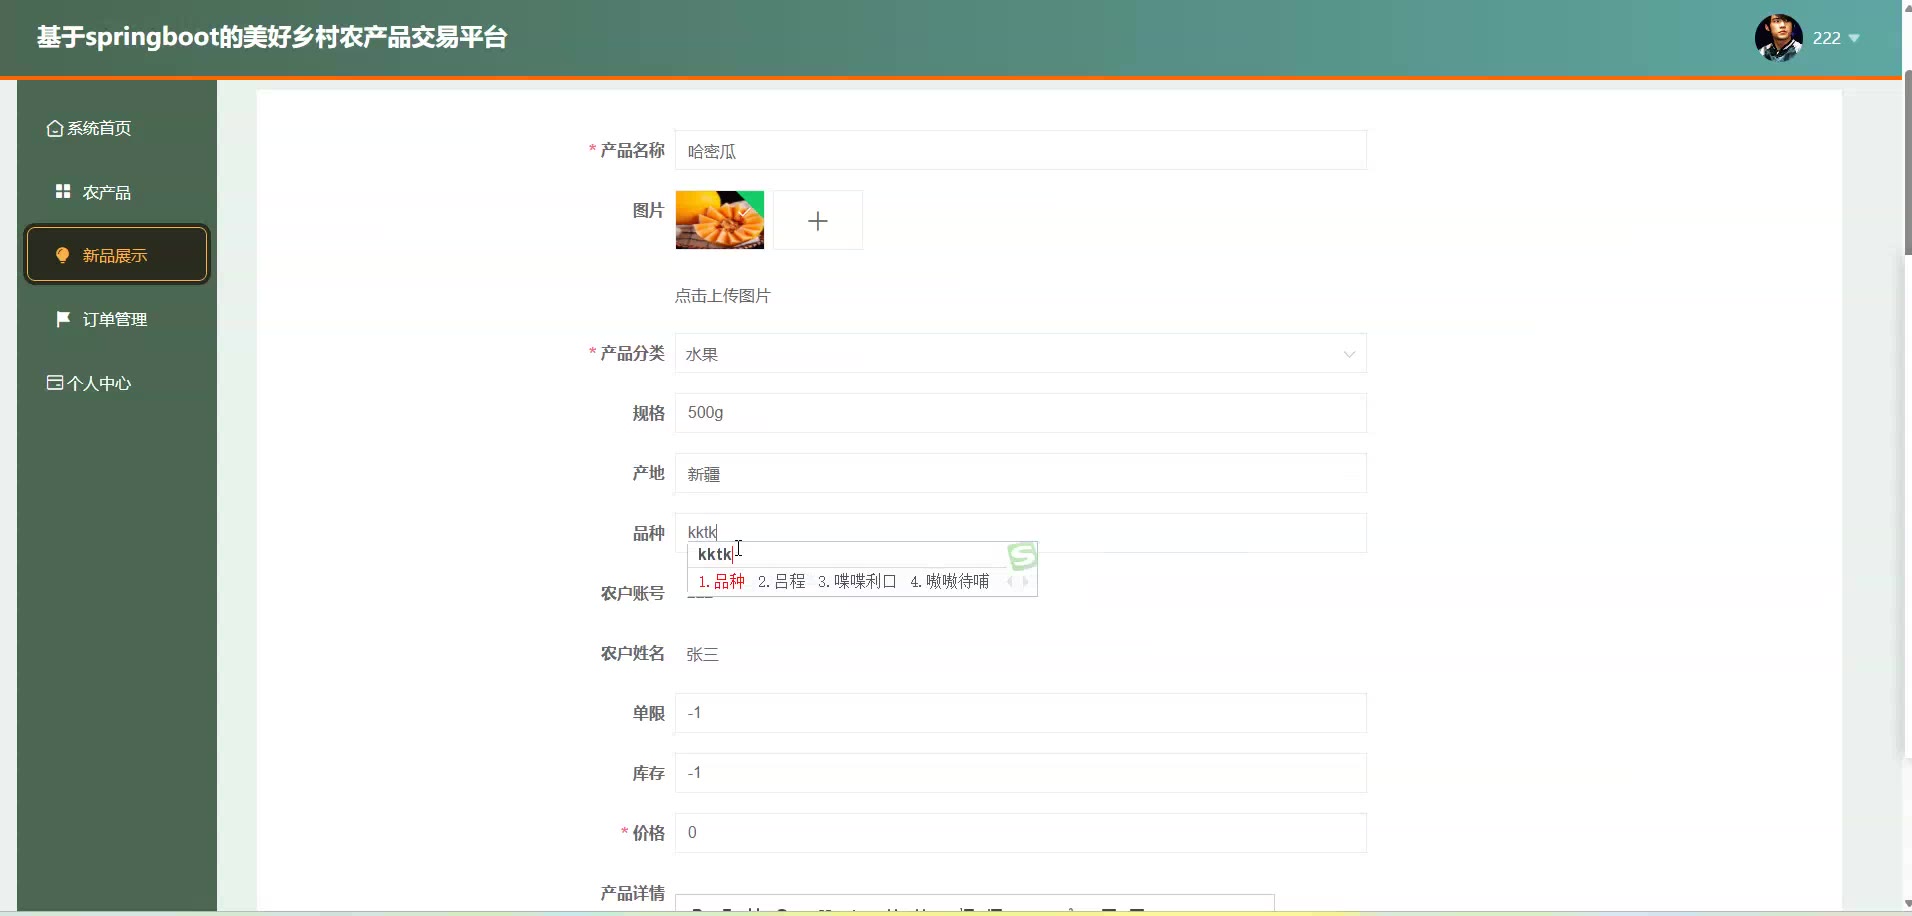Click the Sogou input method logo

pyautogui.click(x=1022, y=556)
